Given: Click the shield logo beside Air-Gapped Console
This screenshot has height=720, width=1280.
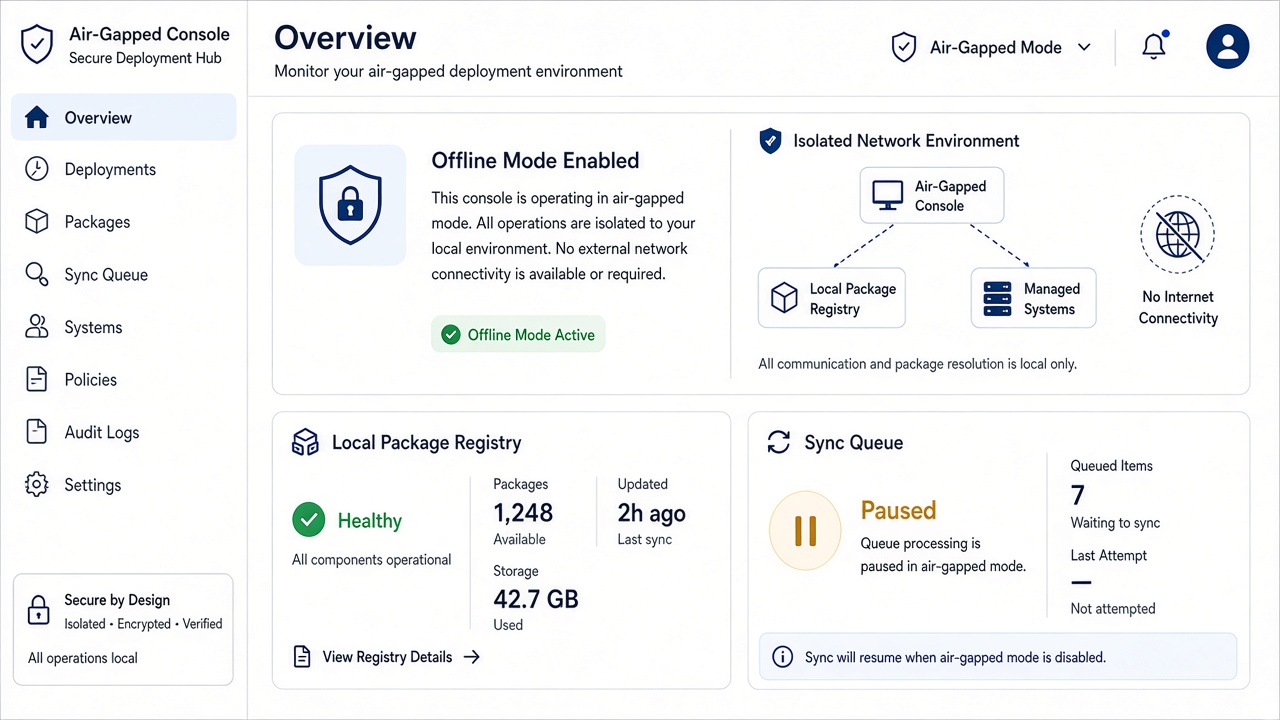Looking at the screenshot, I should click(x=37, y=45).
